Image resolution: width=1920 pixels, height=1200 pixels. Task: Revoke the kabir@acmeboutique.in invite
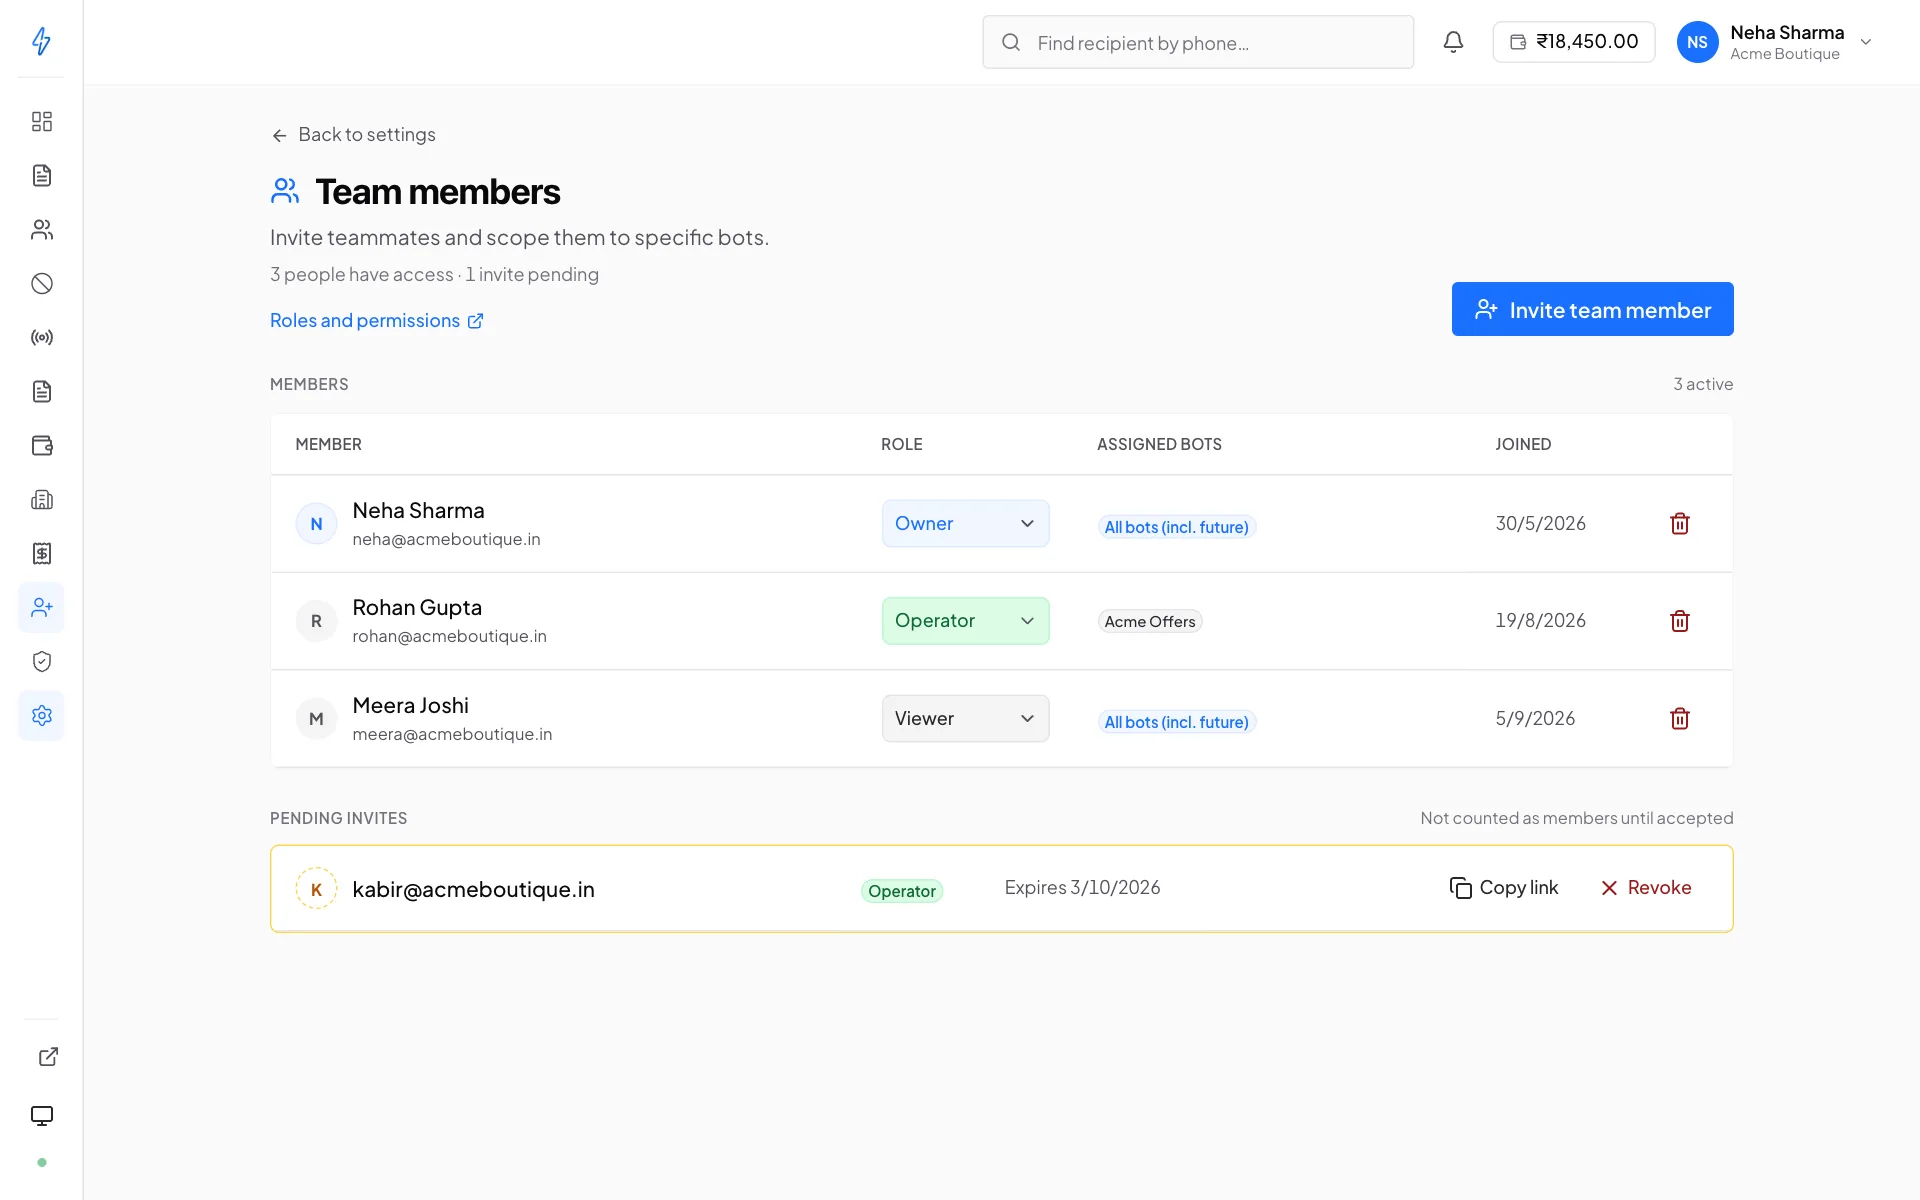click(1645, 888)
